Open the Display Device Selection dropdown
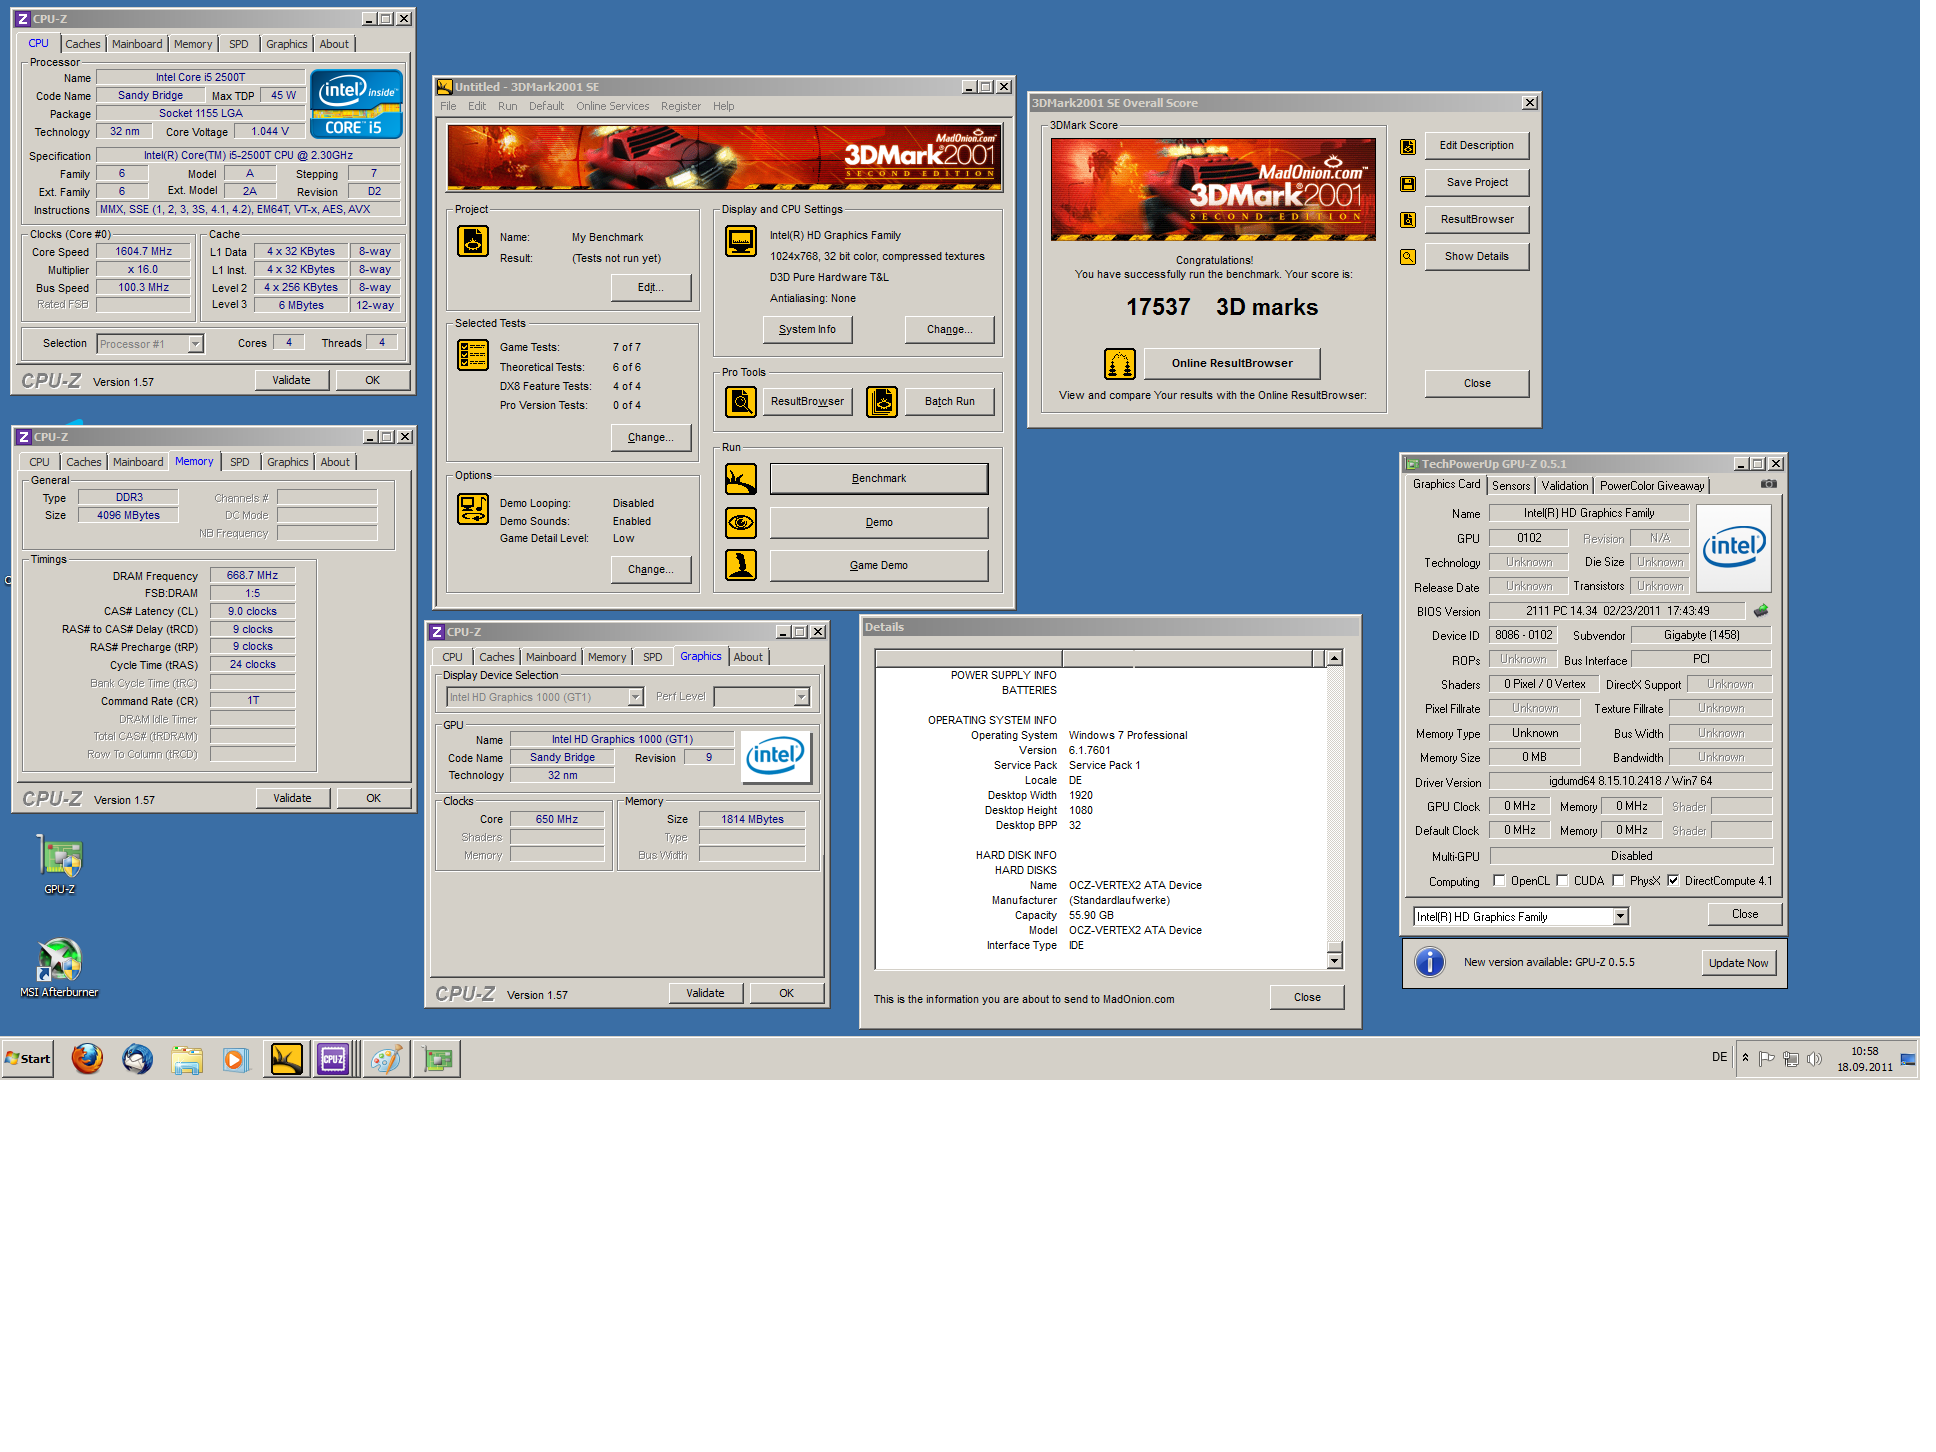Viewport: 1936px width, 1452px height. pos(635,697)
